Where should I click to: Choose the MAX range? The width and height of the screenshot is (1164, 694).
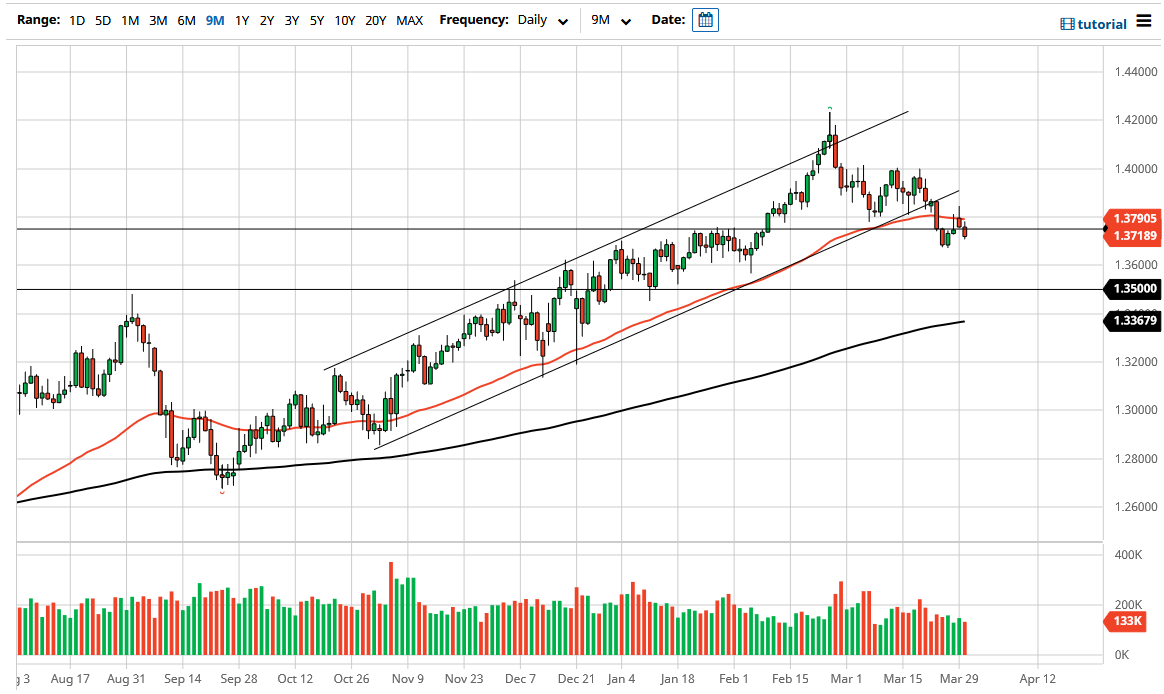click(x=409, y=19)
